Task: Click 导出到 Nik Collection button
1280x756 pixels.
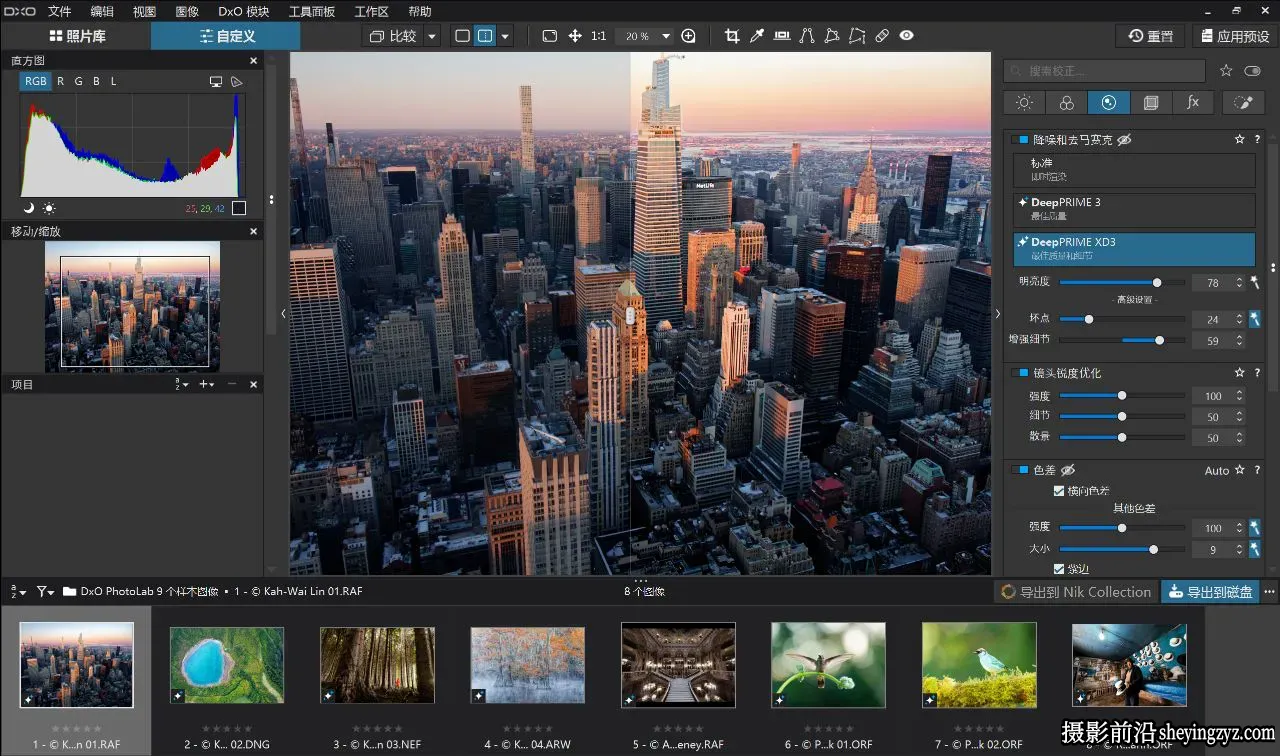Action: coord(1076,591)
